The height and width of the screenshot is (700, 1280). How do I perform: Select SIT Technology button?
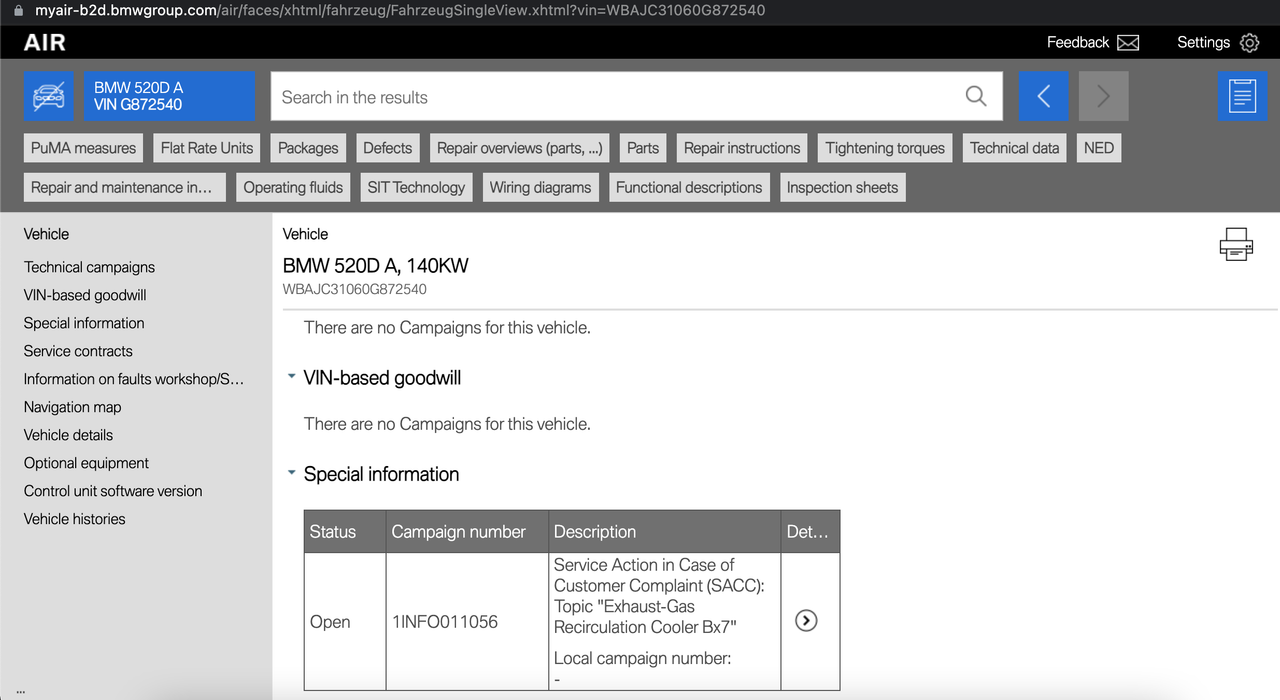416,187
